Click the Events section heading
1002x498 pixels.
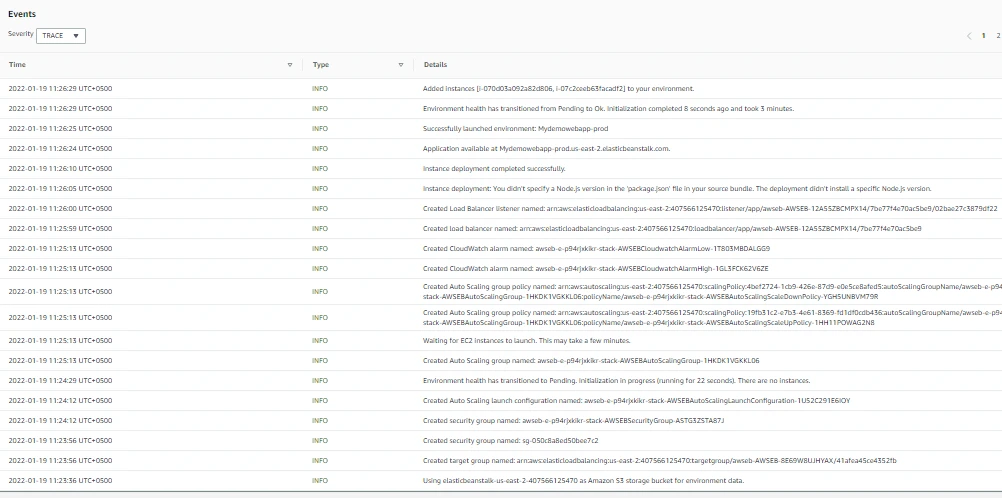(21, 15)
